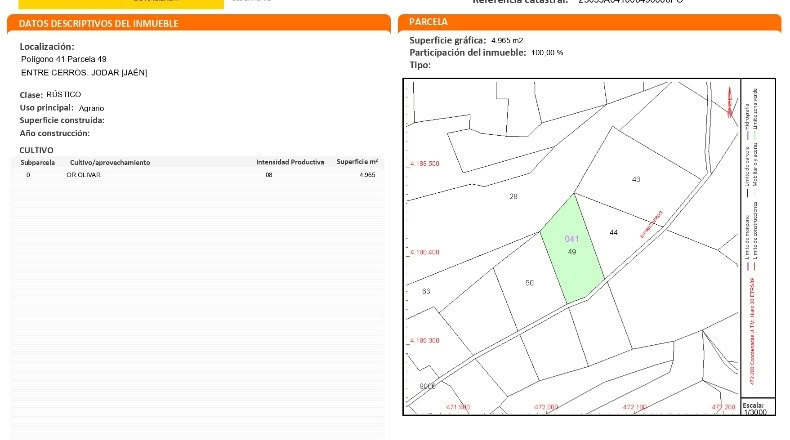Click the 'CULTIVO' table title
This screenshot has width=790, height=440.
[x=36, y=150]
